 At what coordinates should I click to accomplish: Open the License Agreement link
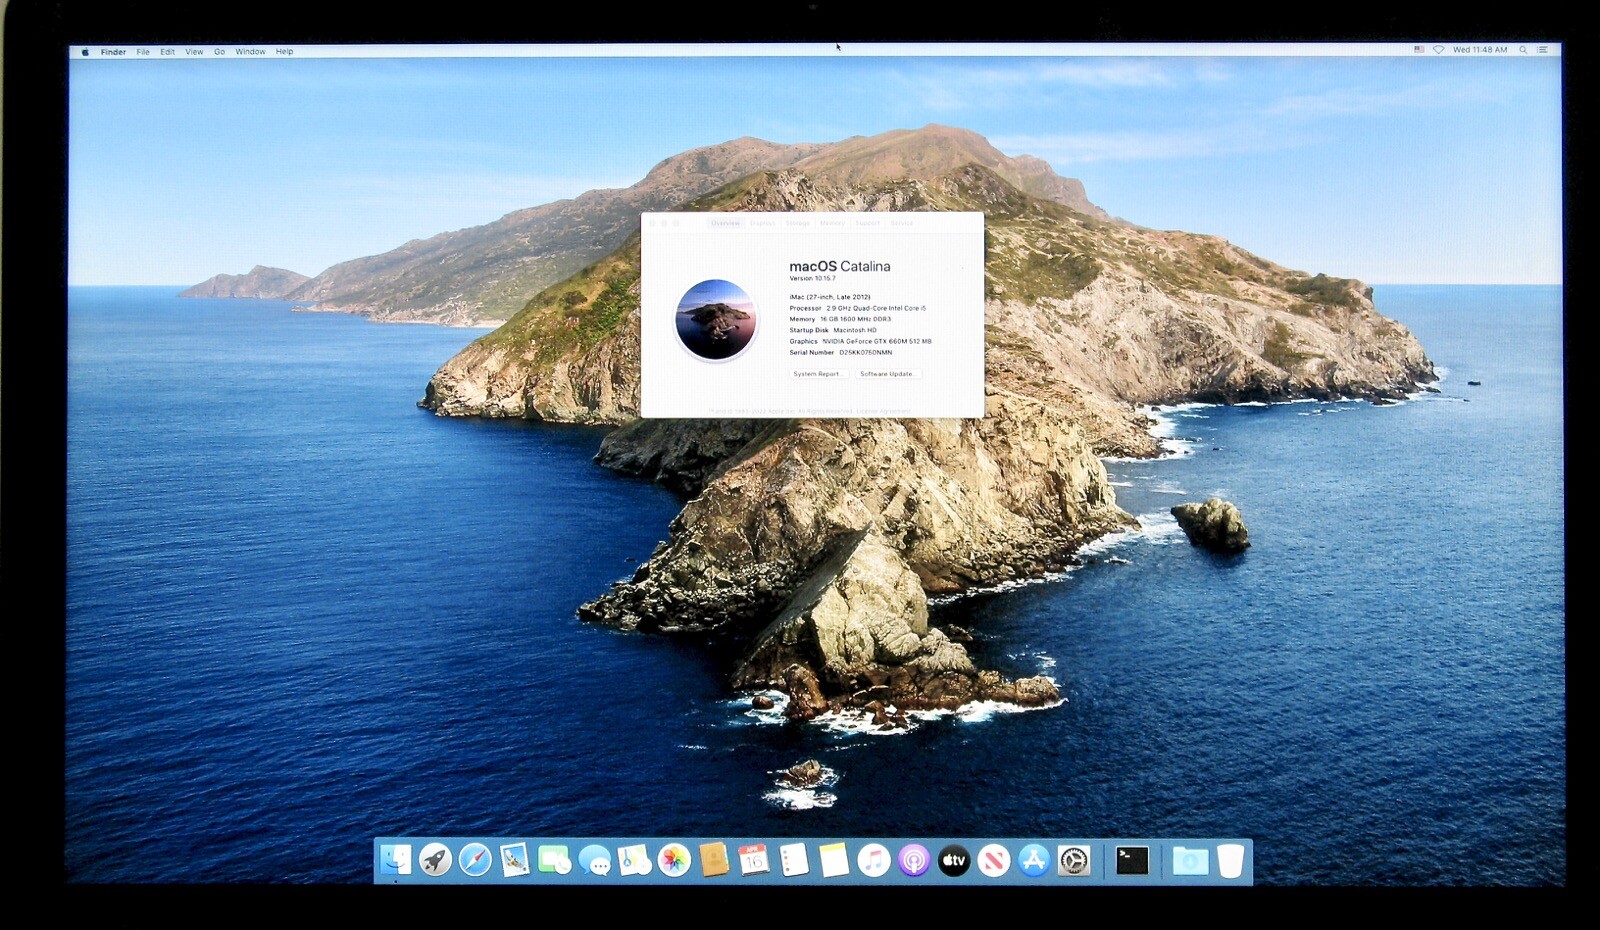tap(883, 411)
